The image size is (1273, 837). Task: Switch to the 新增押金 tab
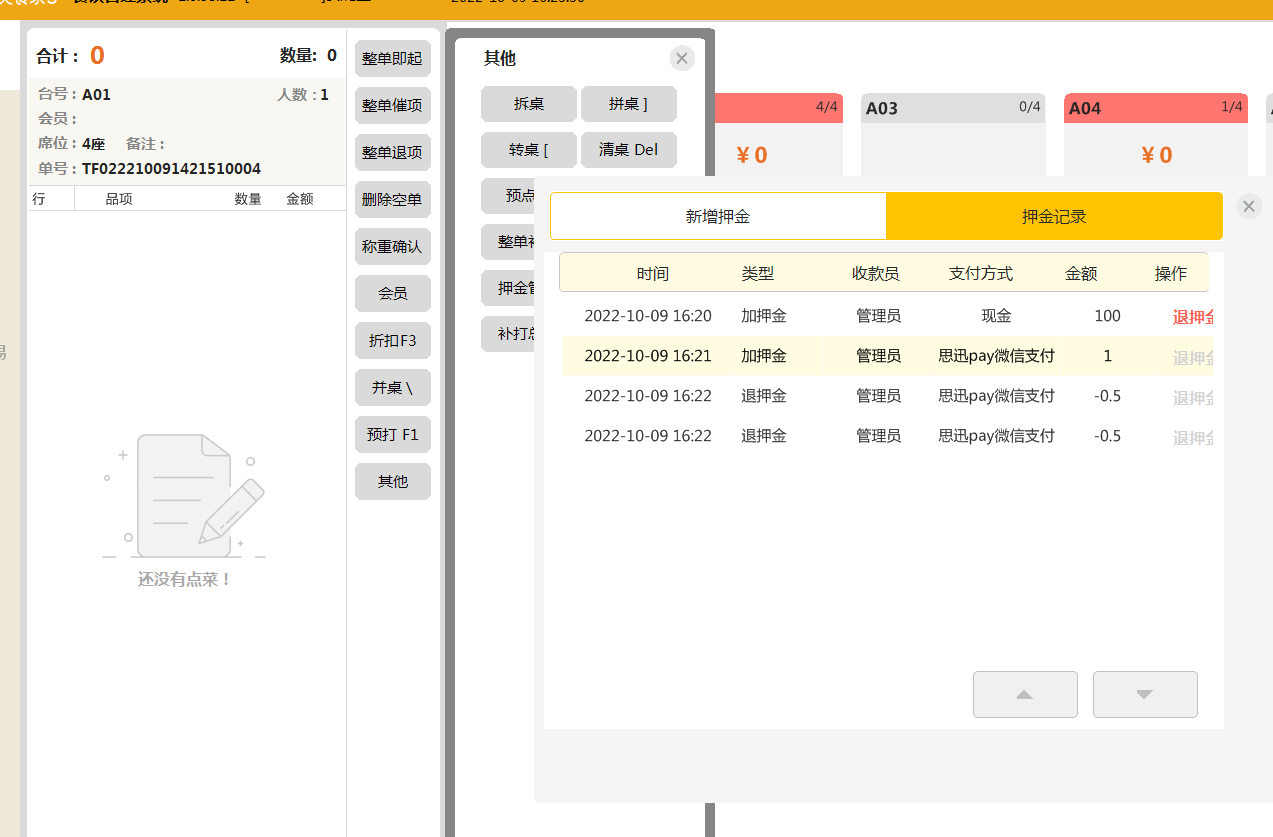pos(717,216)
